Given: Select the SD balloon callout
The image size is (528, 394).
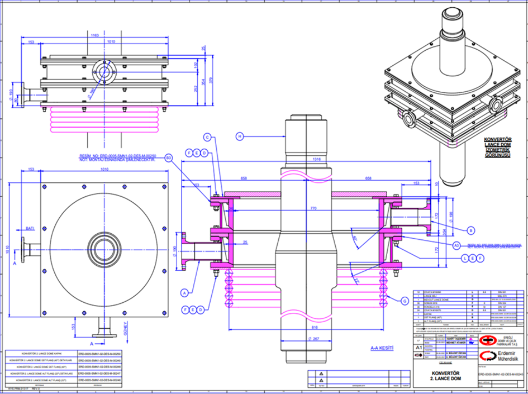Looking at the screenshot, I should coord(169,158).
